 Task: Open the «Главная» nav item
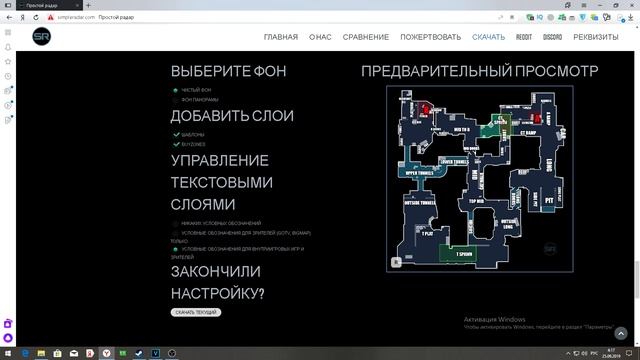pyautogui.click(x=281, y=37)
